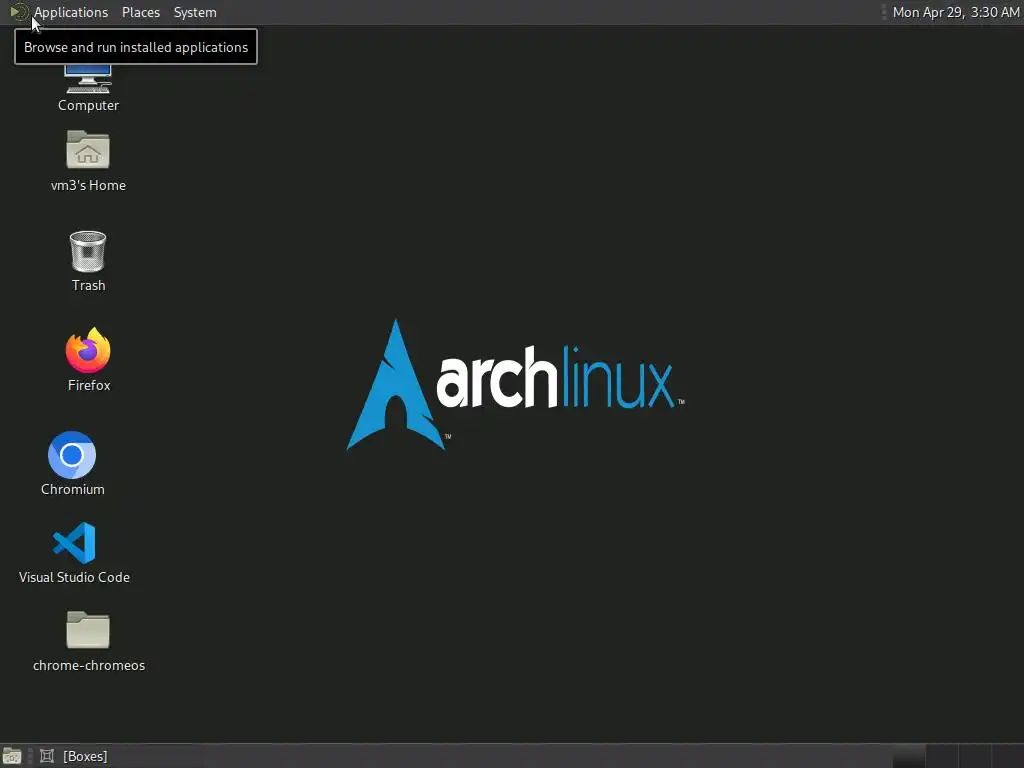Click the "Visual Studio Code" label text
This screenshot has height=768, width=1024.
pyautogui.click(x=74, y=577)
